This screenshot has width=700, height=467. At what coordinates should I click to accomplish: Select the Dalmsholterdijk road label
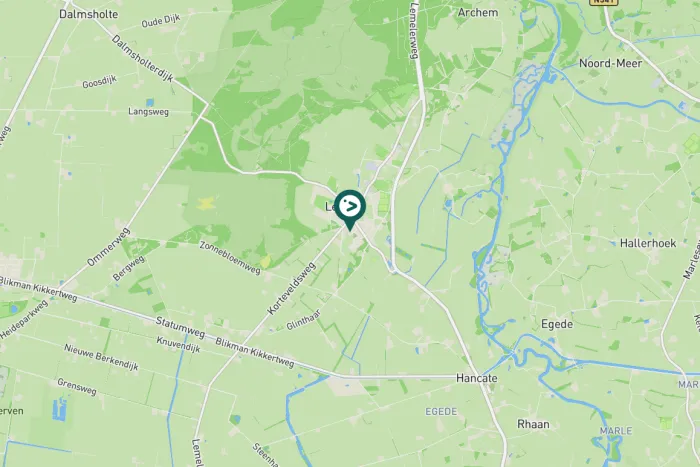(142, 58)
